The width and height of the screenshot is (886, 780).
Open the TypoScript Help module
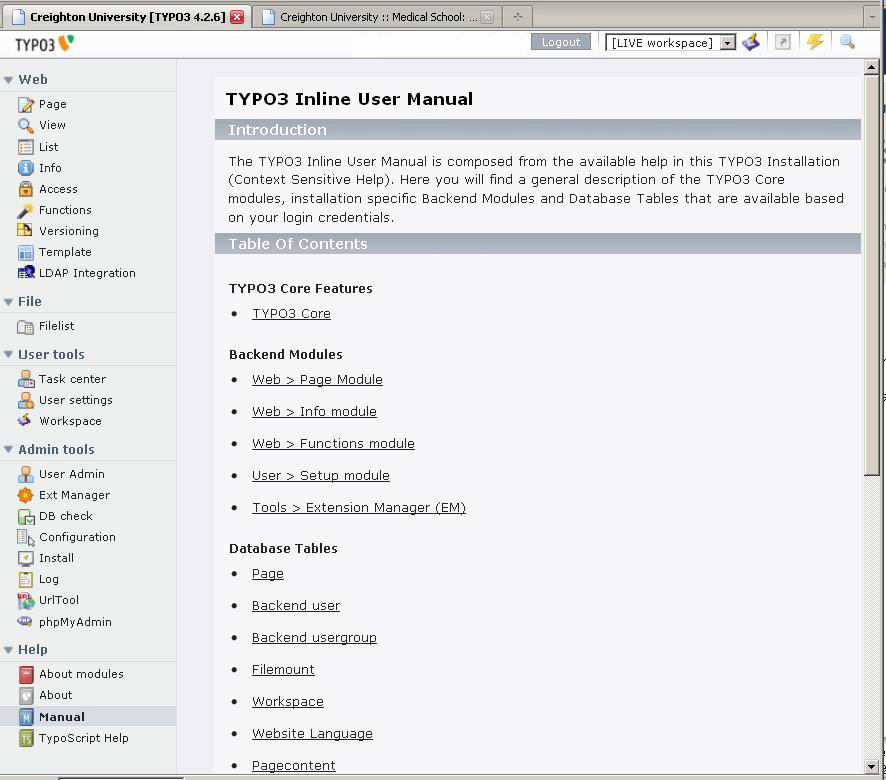[83, 738]
